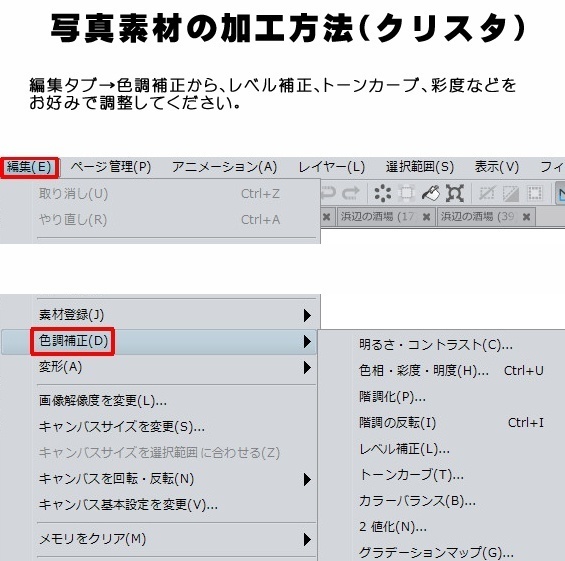Close the 浜辺の酒場 (39 tab
This screenshot has height=561, width=565.
tap(526, 217)
